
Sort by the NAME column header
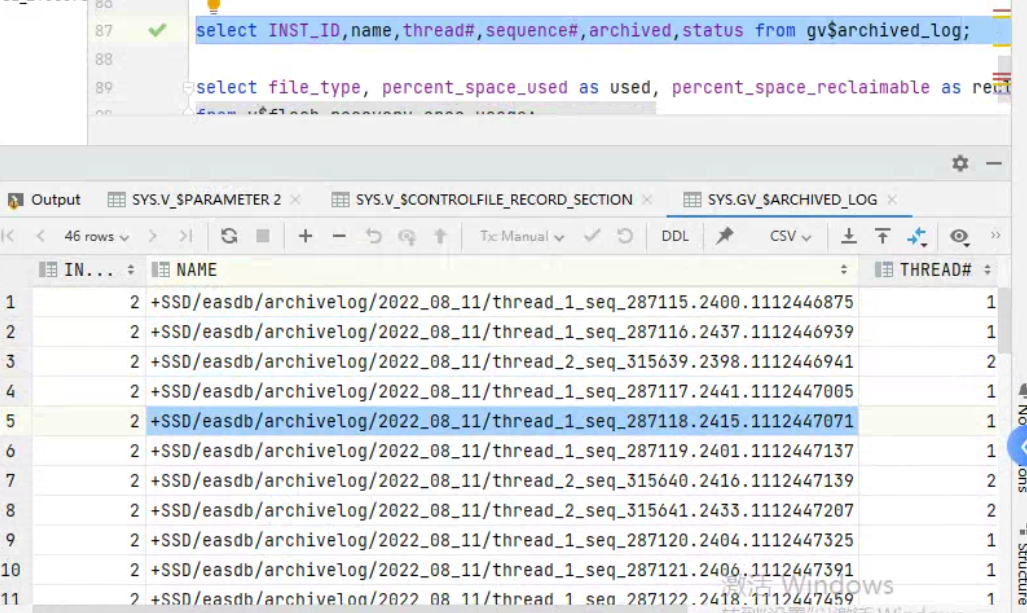click(502, 270)
